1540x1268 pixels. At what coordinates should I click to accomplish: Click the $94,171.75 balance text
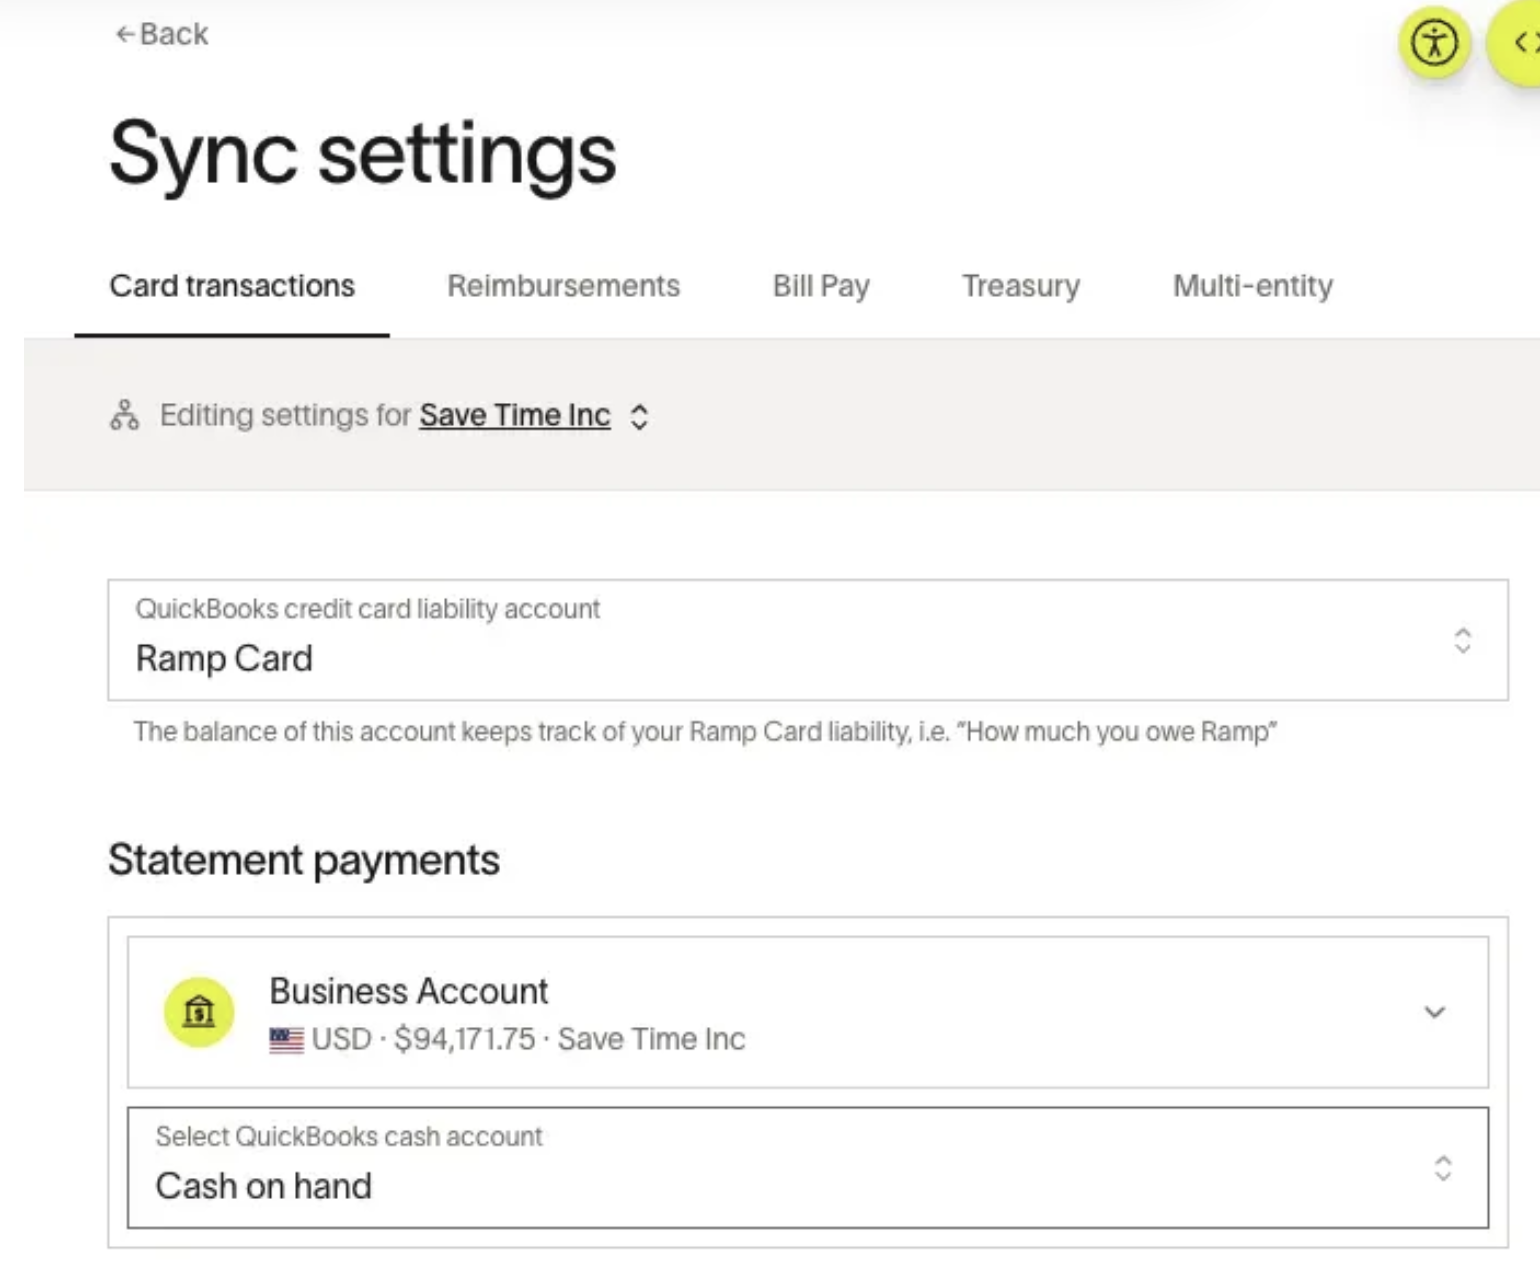[465, 1039]
